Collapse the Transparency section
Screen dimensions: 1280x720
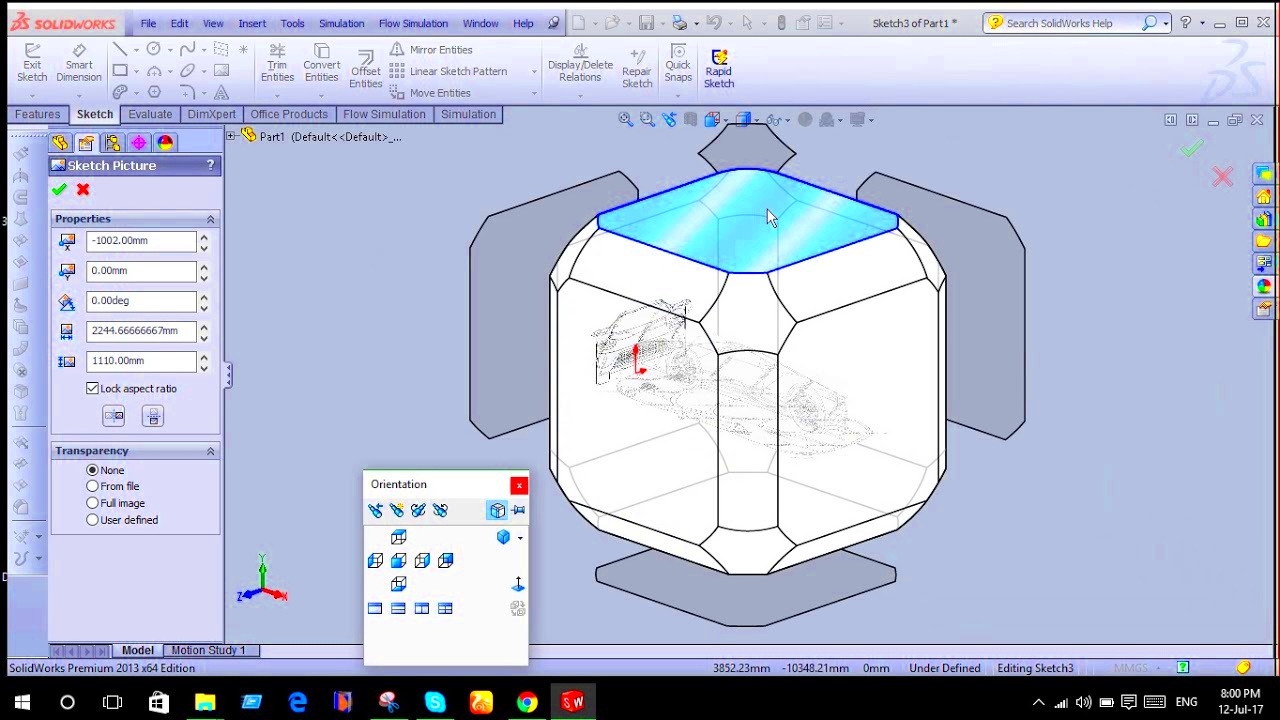pos(210,451)
